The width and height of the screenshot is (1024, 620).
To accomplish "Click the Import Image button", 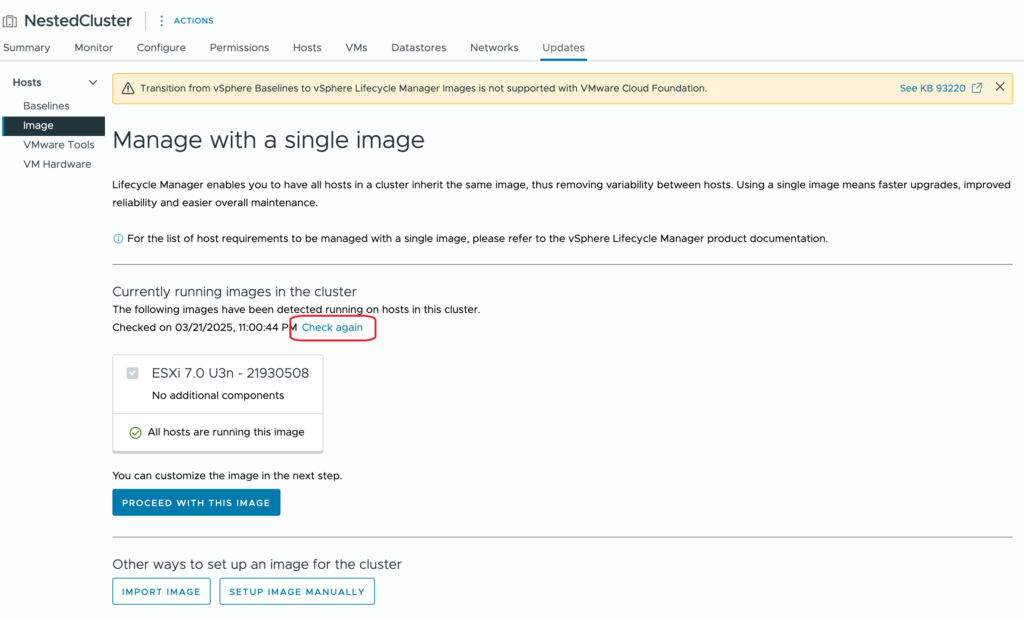I will click(161, 591).
